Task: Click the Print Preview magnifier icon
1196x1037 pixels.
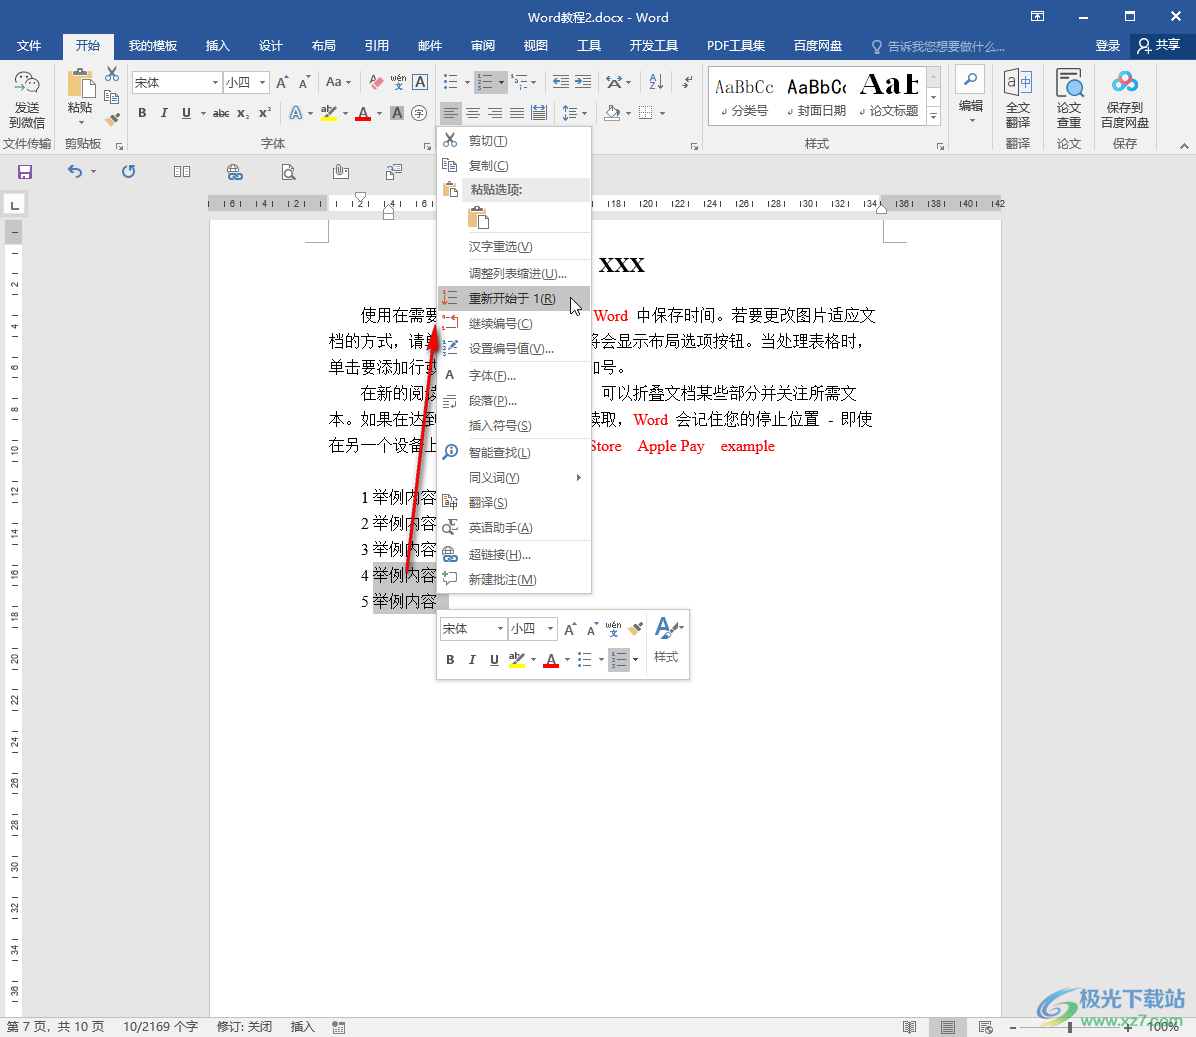Action: [288, 172]
